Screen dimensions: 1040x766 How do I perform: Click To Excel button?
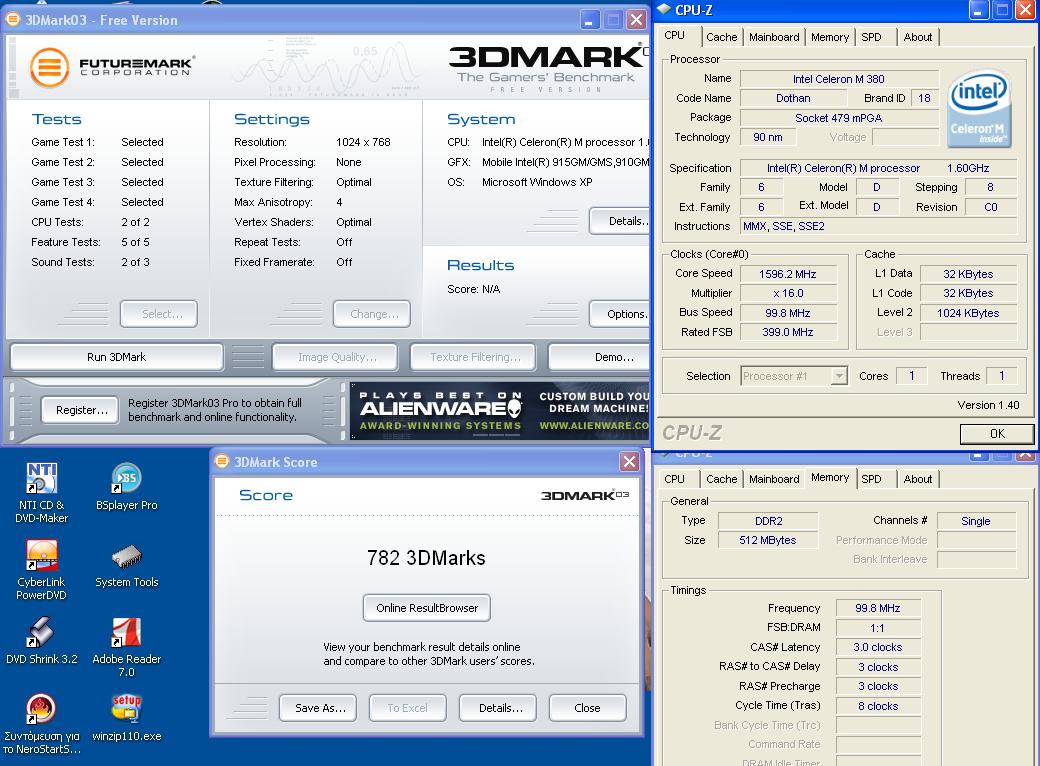click(408, 708)
